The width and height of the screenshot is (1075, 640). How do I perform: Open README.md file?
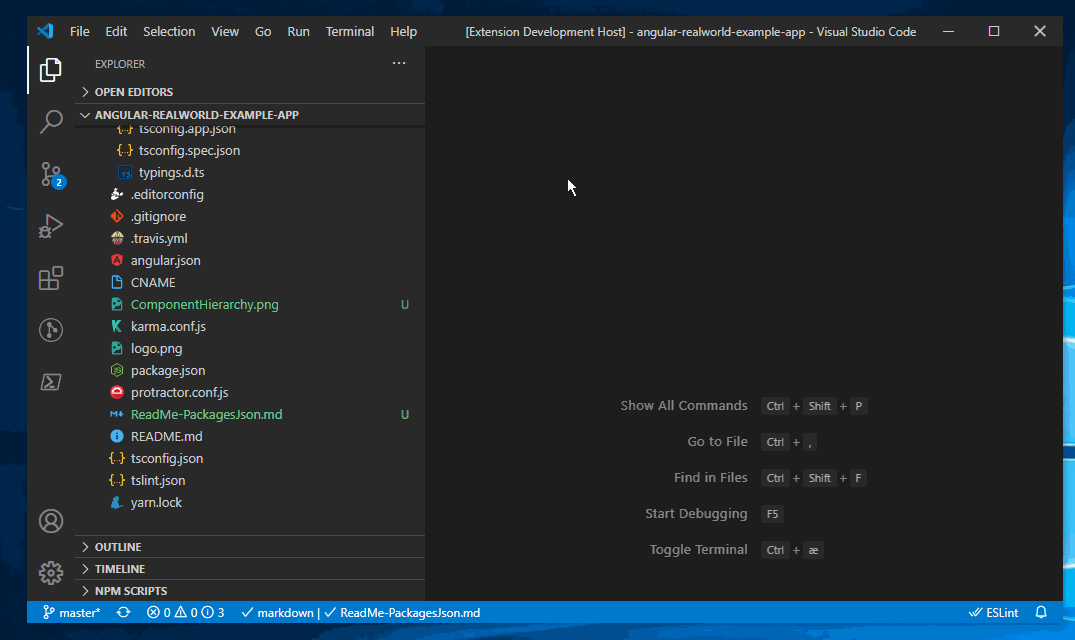tap(250, 436)
